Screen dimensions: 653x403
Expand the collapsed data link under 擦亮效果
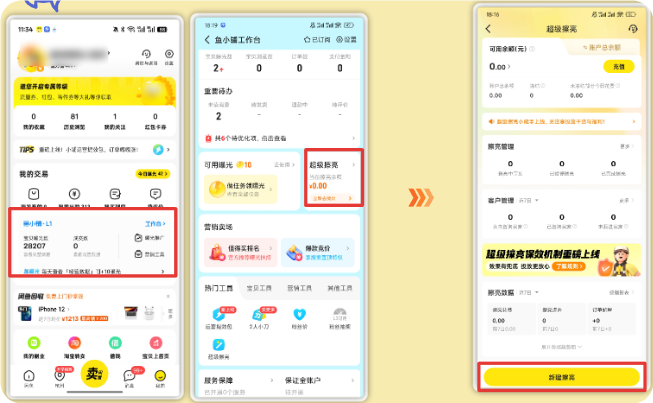[x=561, y=347]
